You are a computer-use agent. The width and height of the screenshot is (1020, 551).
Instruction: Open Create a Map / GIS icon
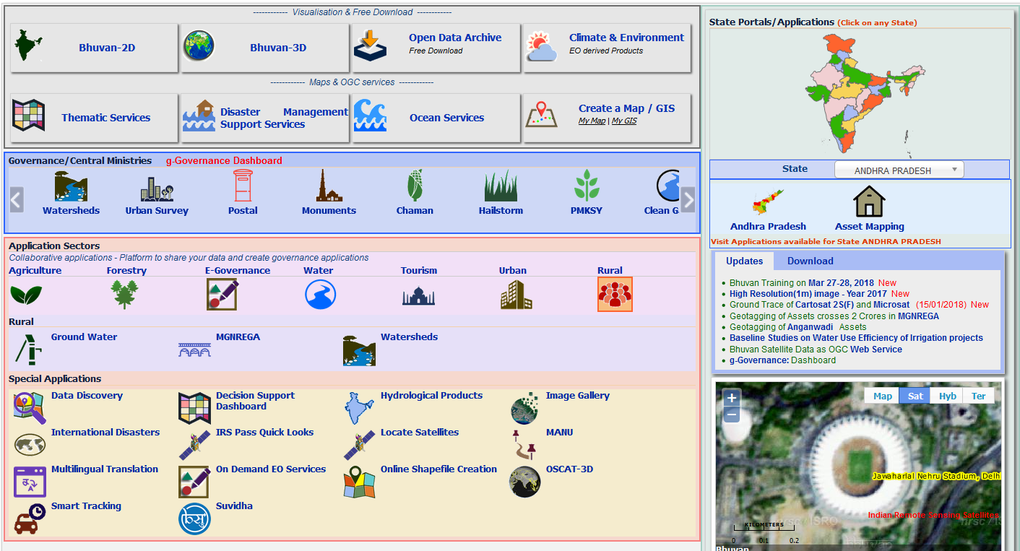click(x=541, y=114)
